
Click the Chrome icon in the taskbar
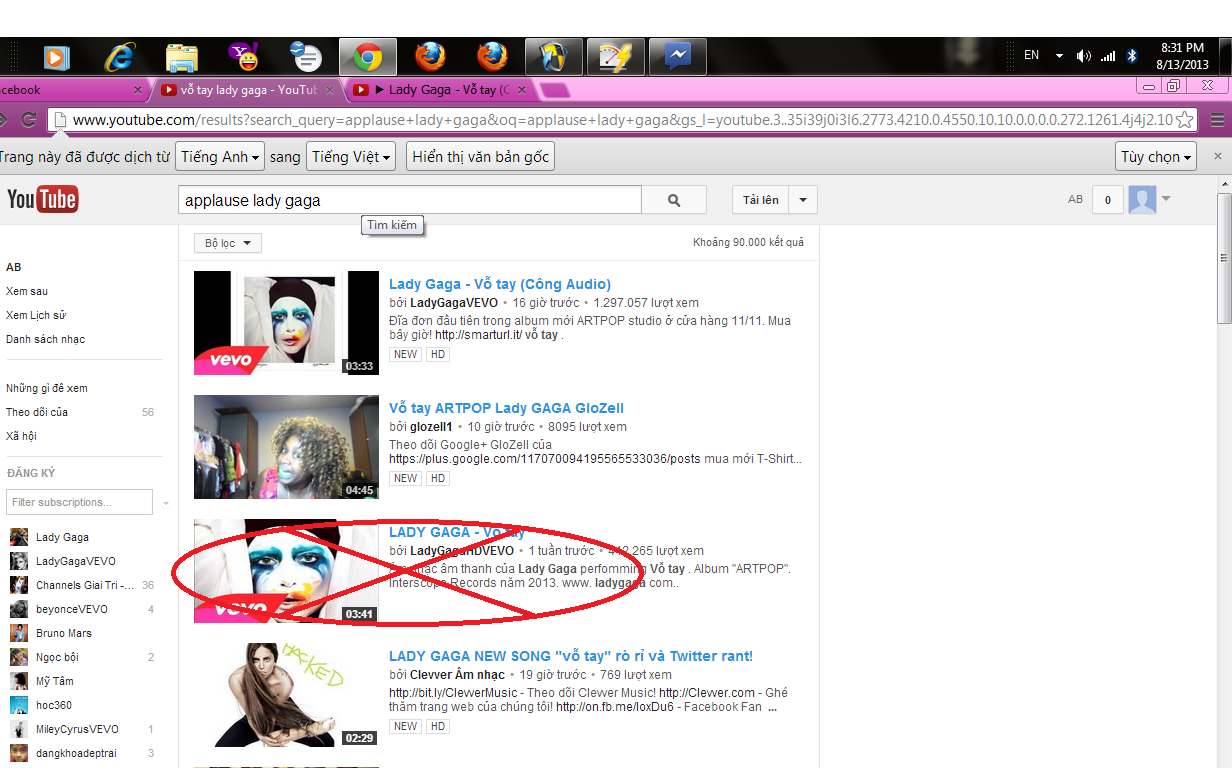[x=367, y=57]
